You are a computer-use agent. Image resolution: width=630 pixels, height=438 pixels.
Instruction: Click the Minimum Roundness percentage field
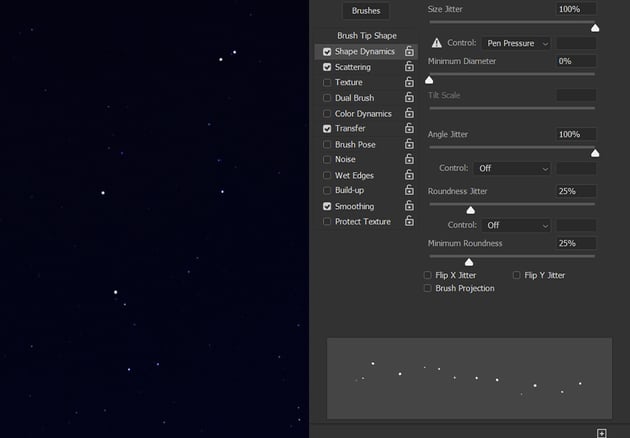[576, 243]
